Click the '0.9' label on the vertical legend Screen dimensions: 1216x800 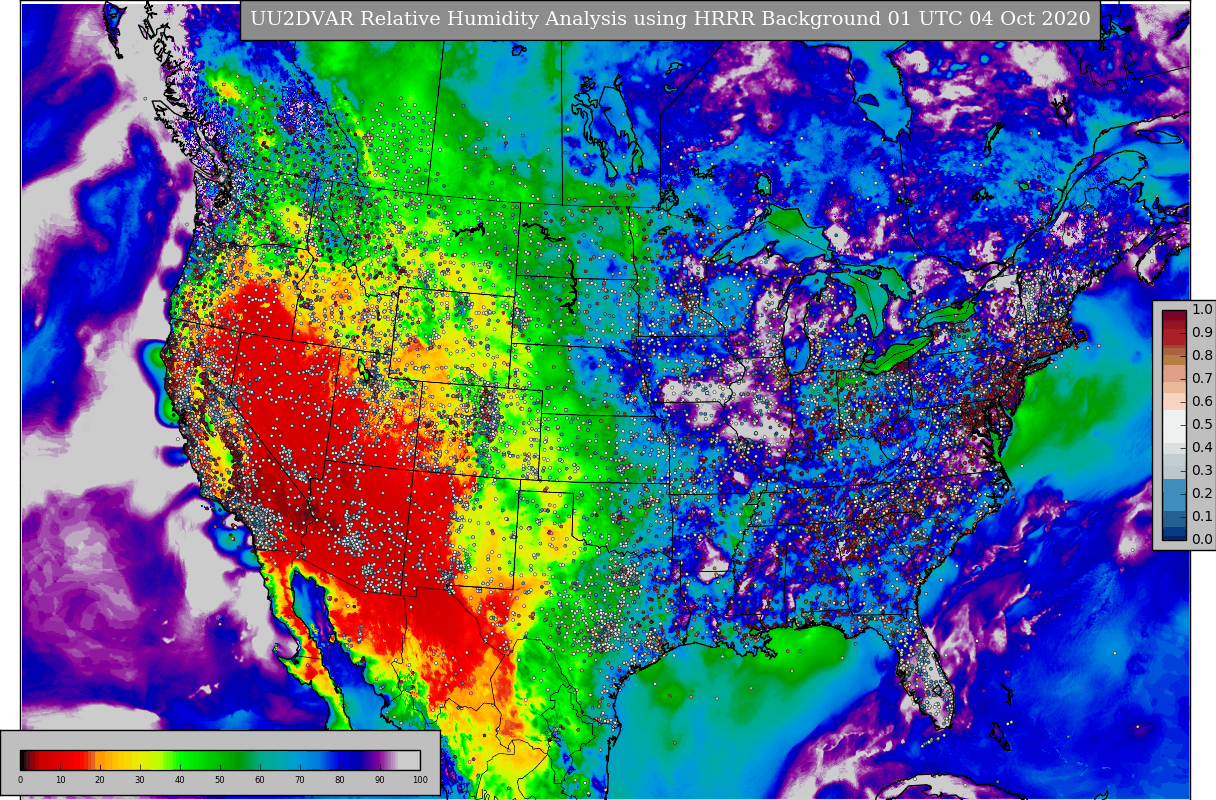(1202, 332)
